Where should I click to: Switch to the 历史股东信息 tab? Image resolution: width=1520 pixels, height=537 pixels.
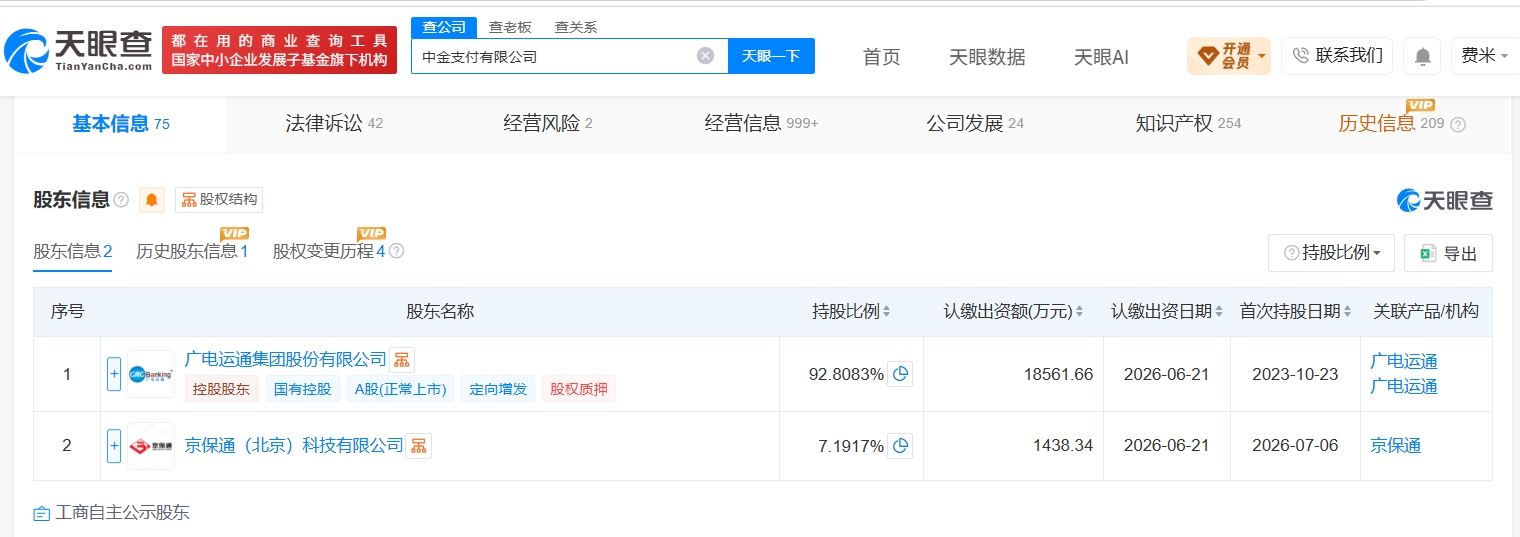pyautogui.click(x=192, y=251)
